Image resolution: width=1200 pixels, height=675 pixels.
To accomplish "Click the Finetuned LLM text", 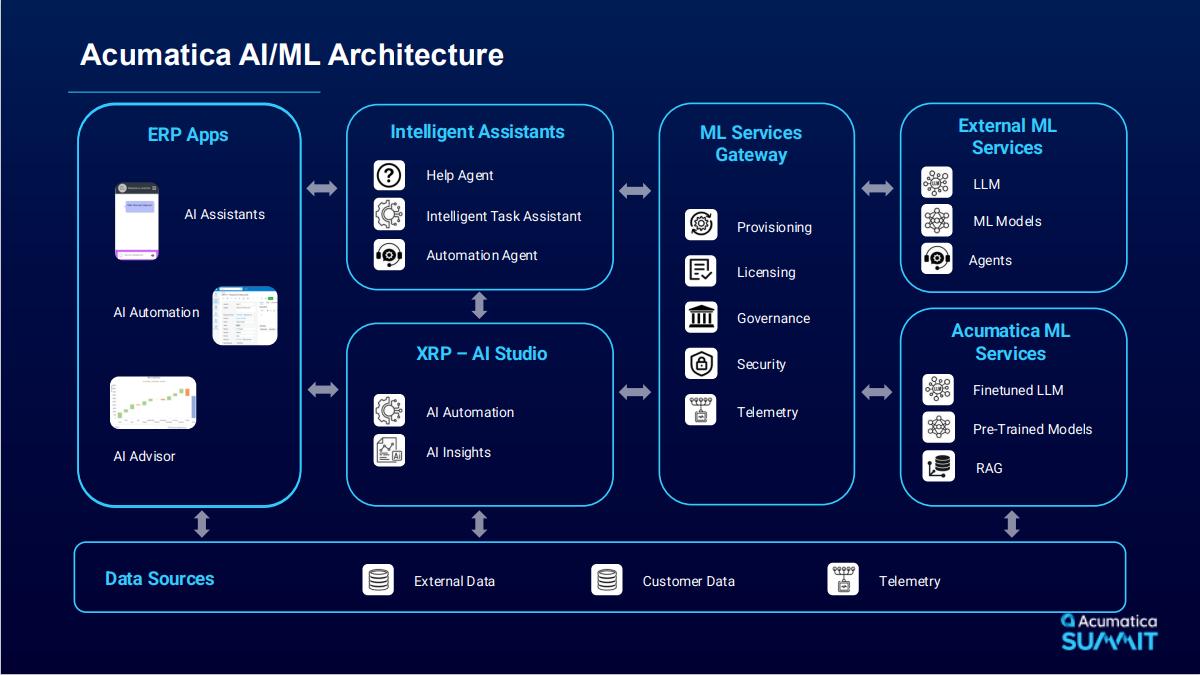I will pyautogui.click(x=1018, y=390).
